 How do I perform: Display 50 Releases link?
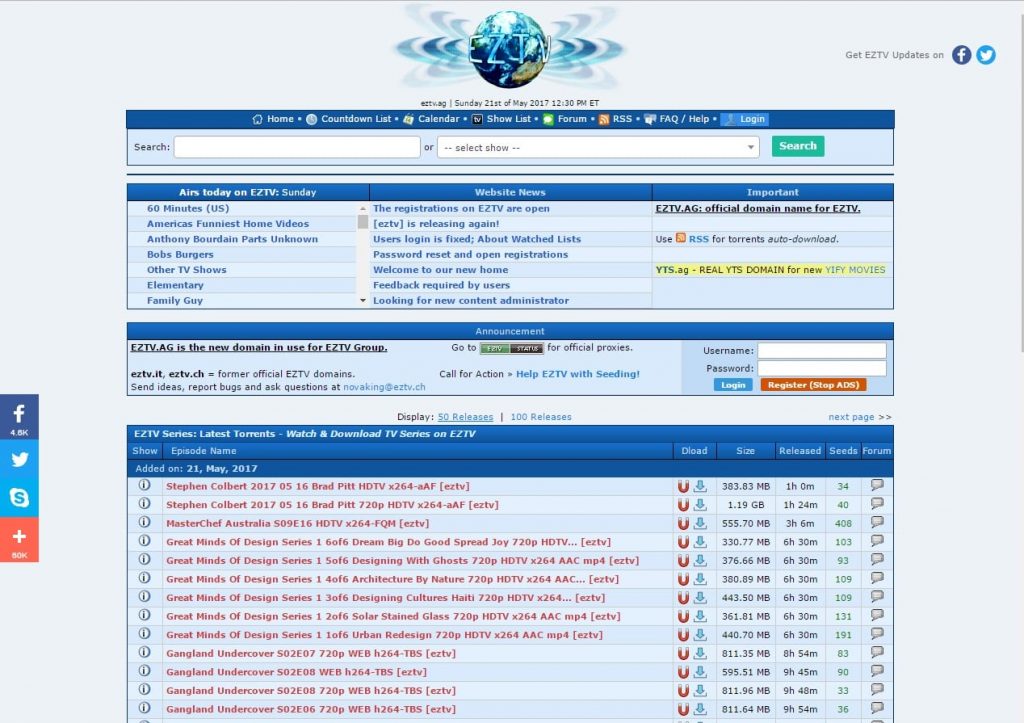point(465,417)
